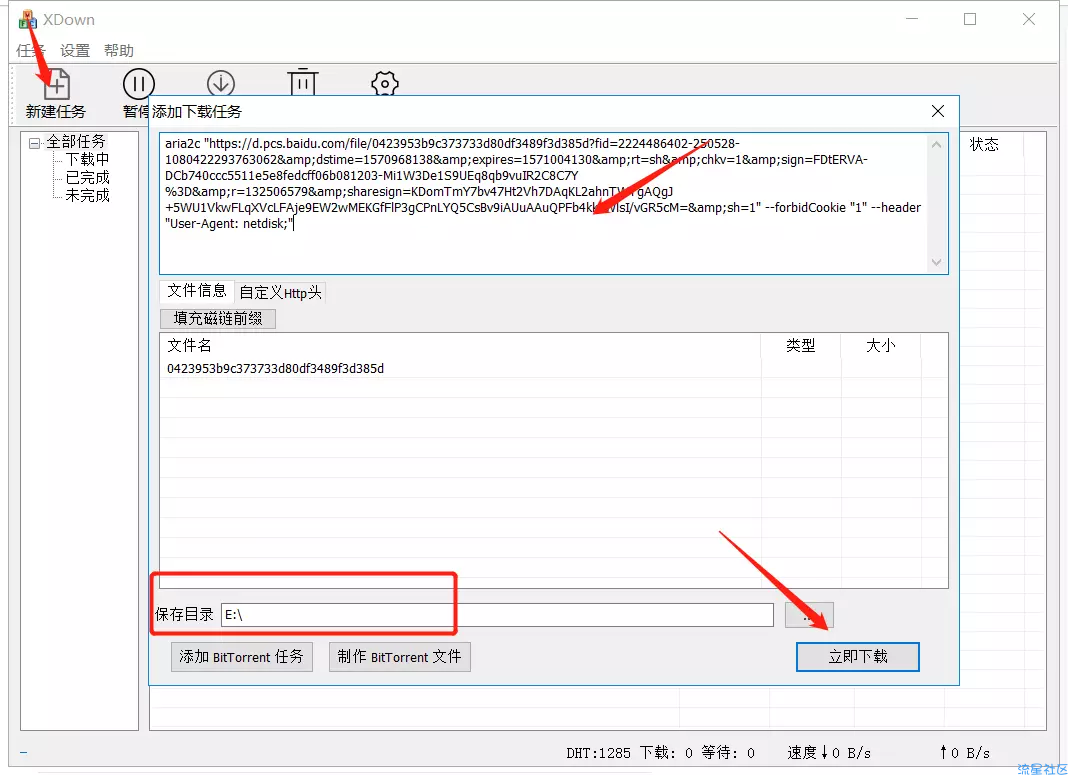Click the URL box scroll-up arrow
Image resolution: width=1068 pixels, height=775 pixels.
(x=937, y=144)
